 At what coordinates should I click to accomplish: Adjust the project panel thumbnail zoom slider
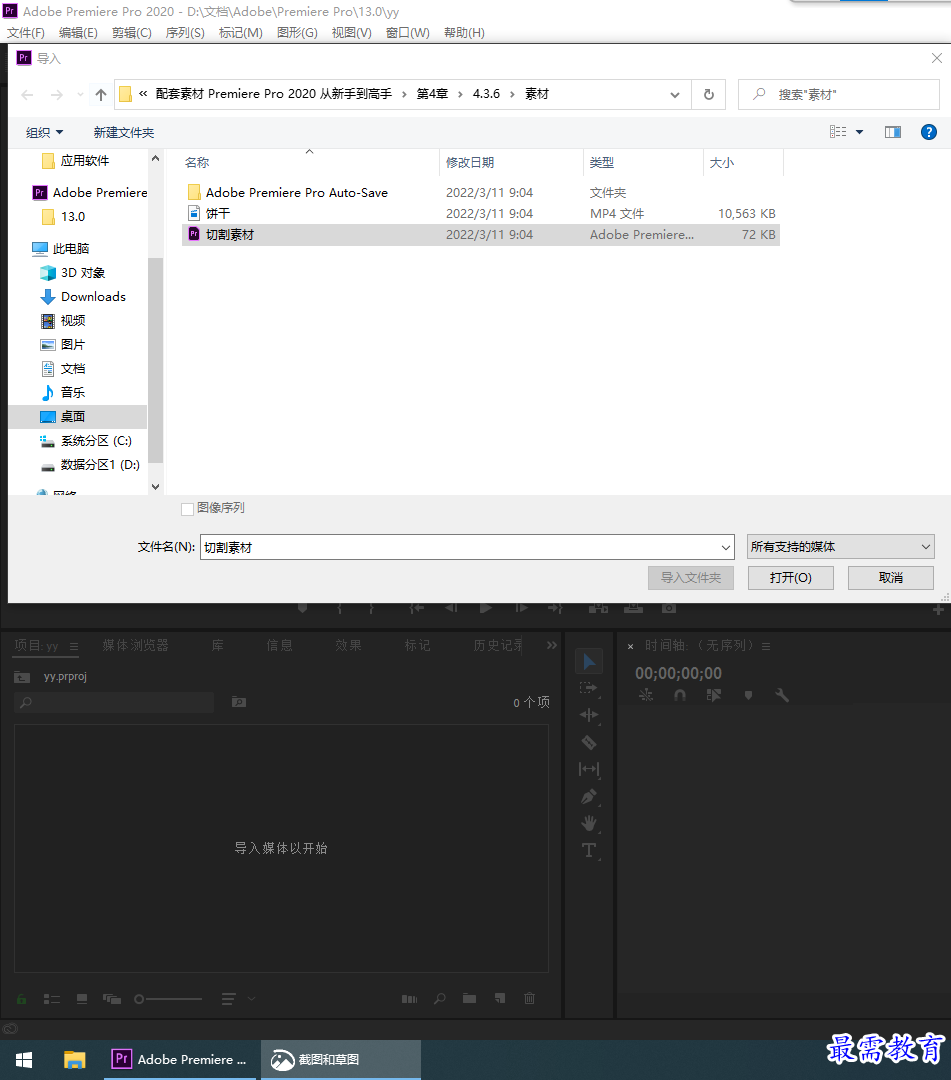(x=169, y=999)
